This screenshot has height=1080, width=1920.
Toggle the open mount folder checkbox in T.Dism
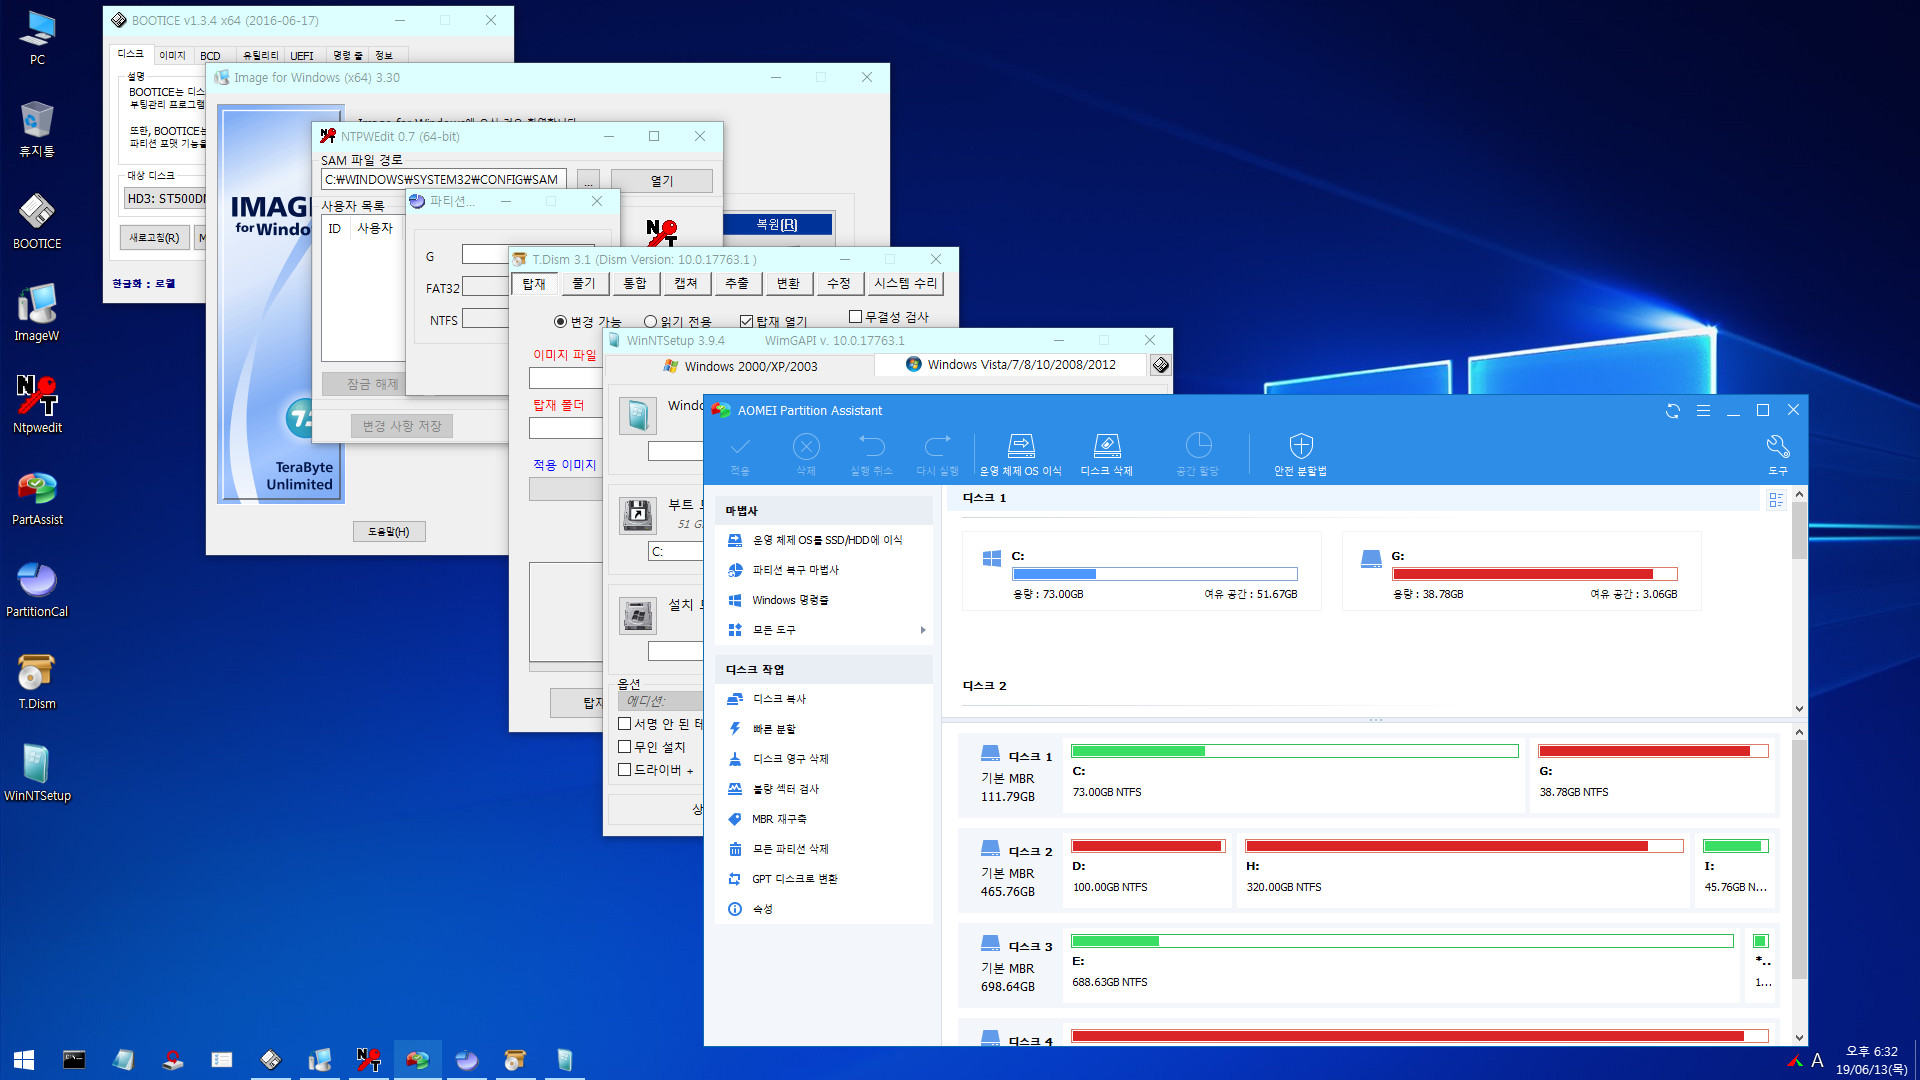[746, 321]
